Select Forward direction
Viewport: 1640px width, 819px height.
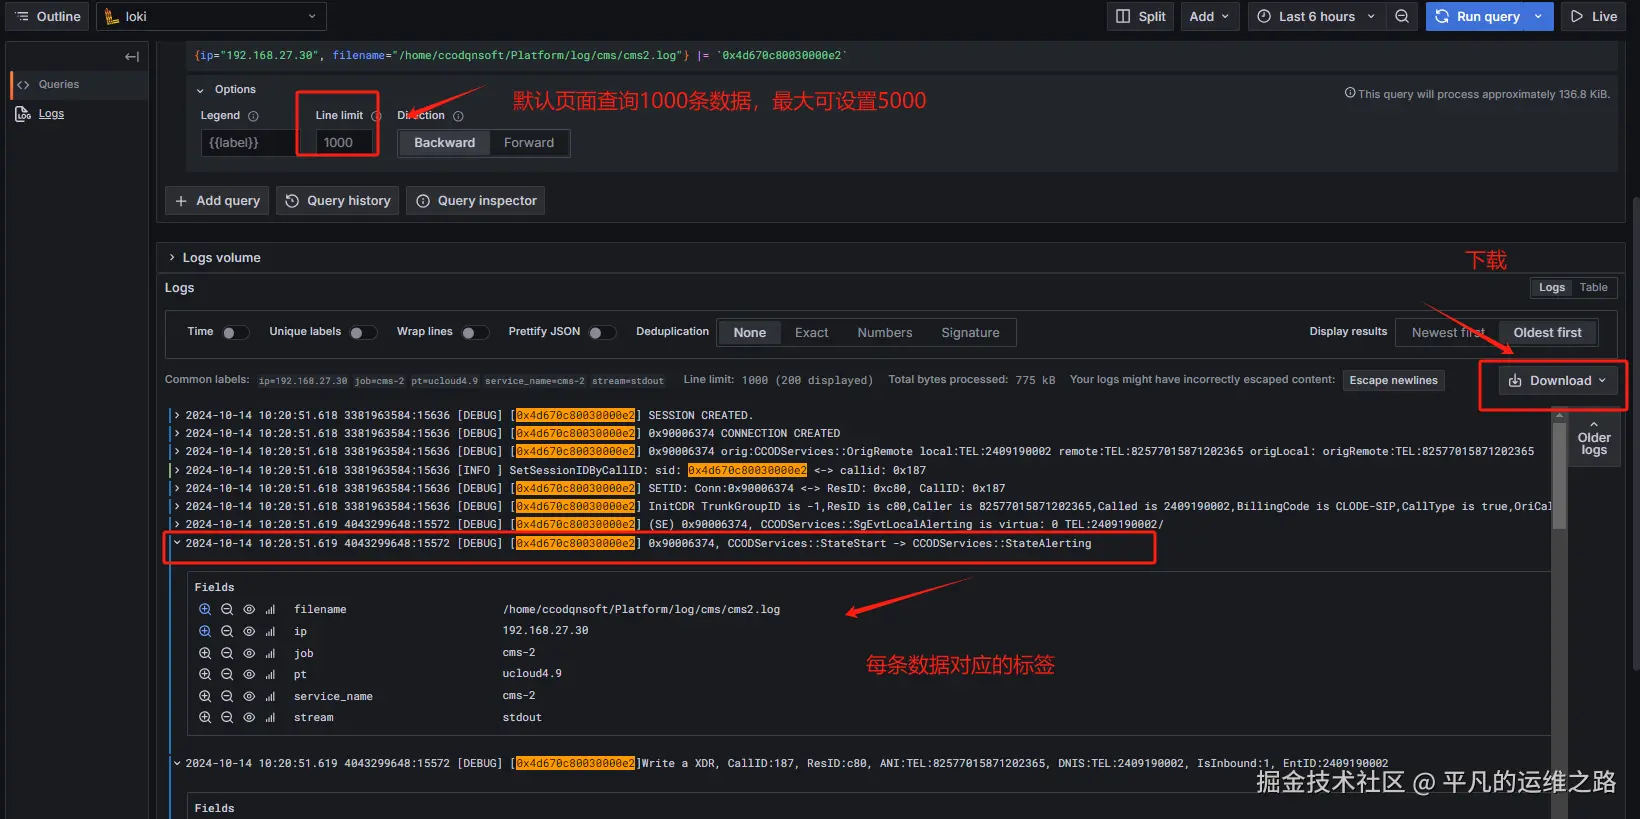pos(529,143)
